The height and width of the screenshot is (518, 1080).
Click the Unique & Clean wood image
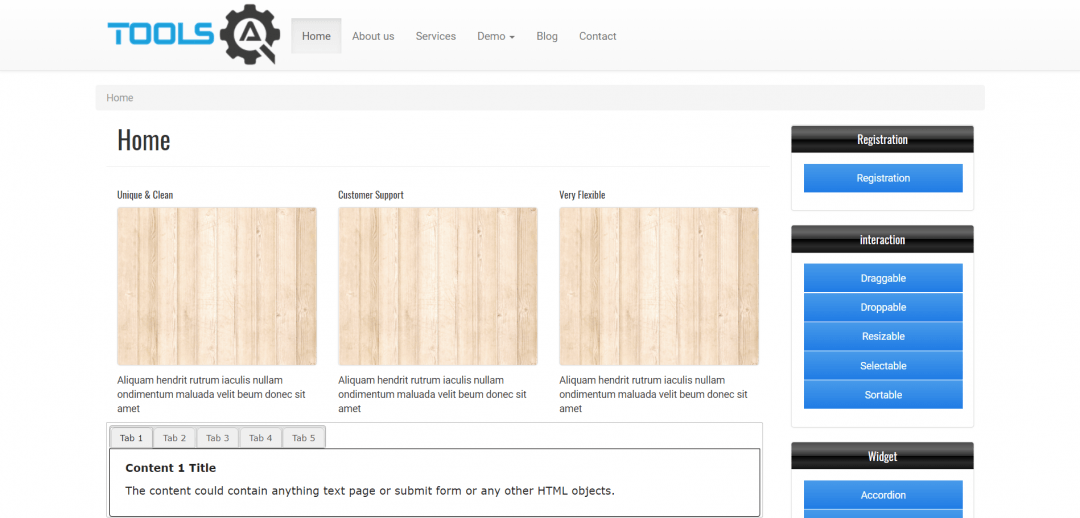217,286
